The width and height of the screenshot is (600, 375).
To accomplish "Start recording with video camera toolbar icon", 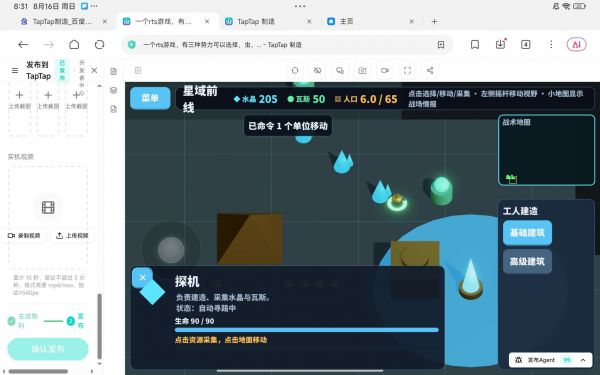I will (385, 70).
